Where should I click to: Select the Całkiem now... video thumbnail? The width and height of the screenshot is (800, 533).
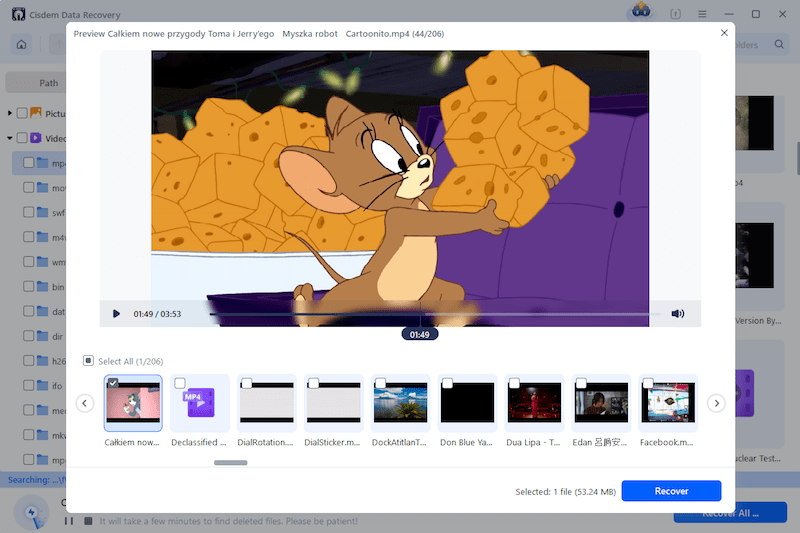pos(133,403)
